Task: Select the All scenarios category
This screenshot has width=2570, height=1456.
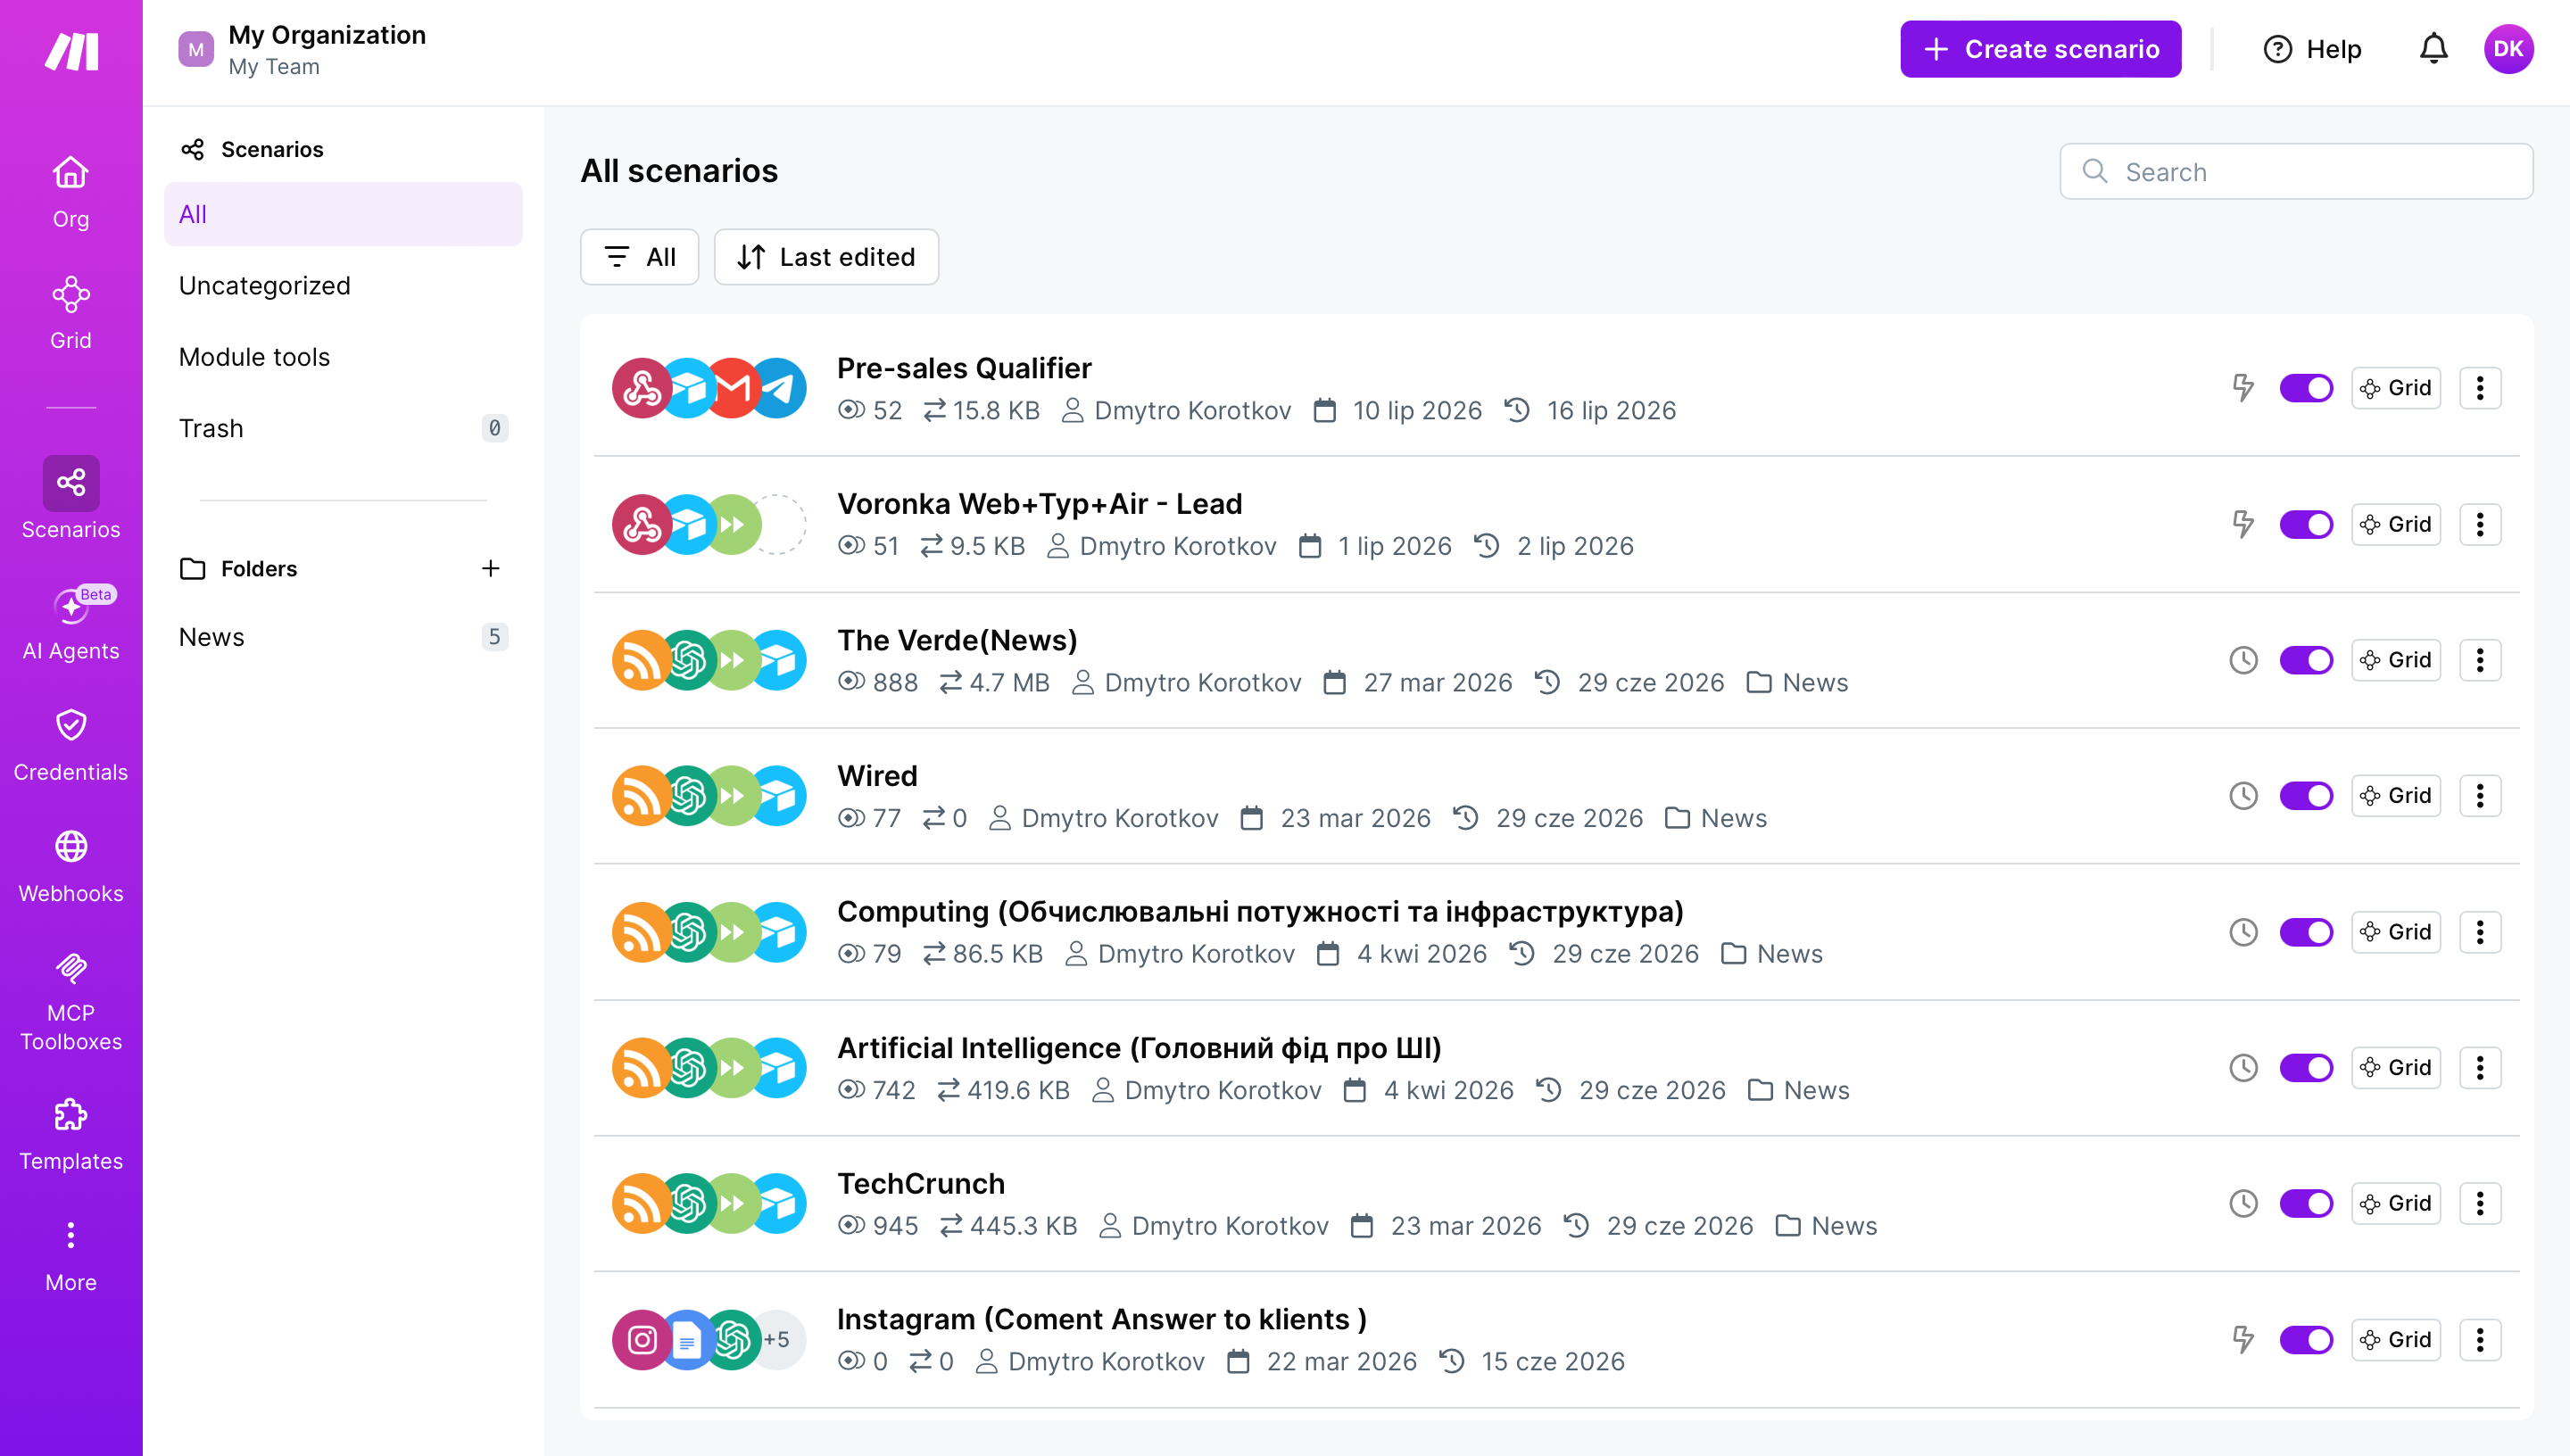Action: tap(343, 214)
